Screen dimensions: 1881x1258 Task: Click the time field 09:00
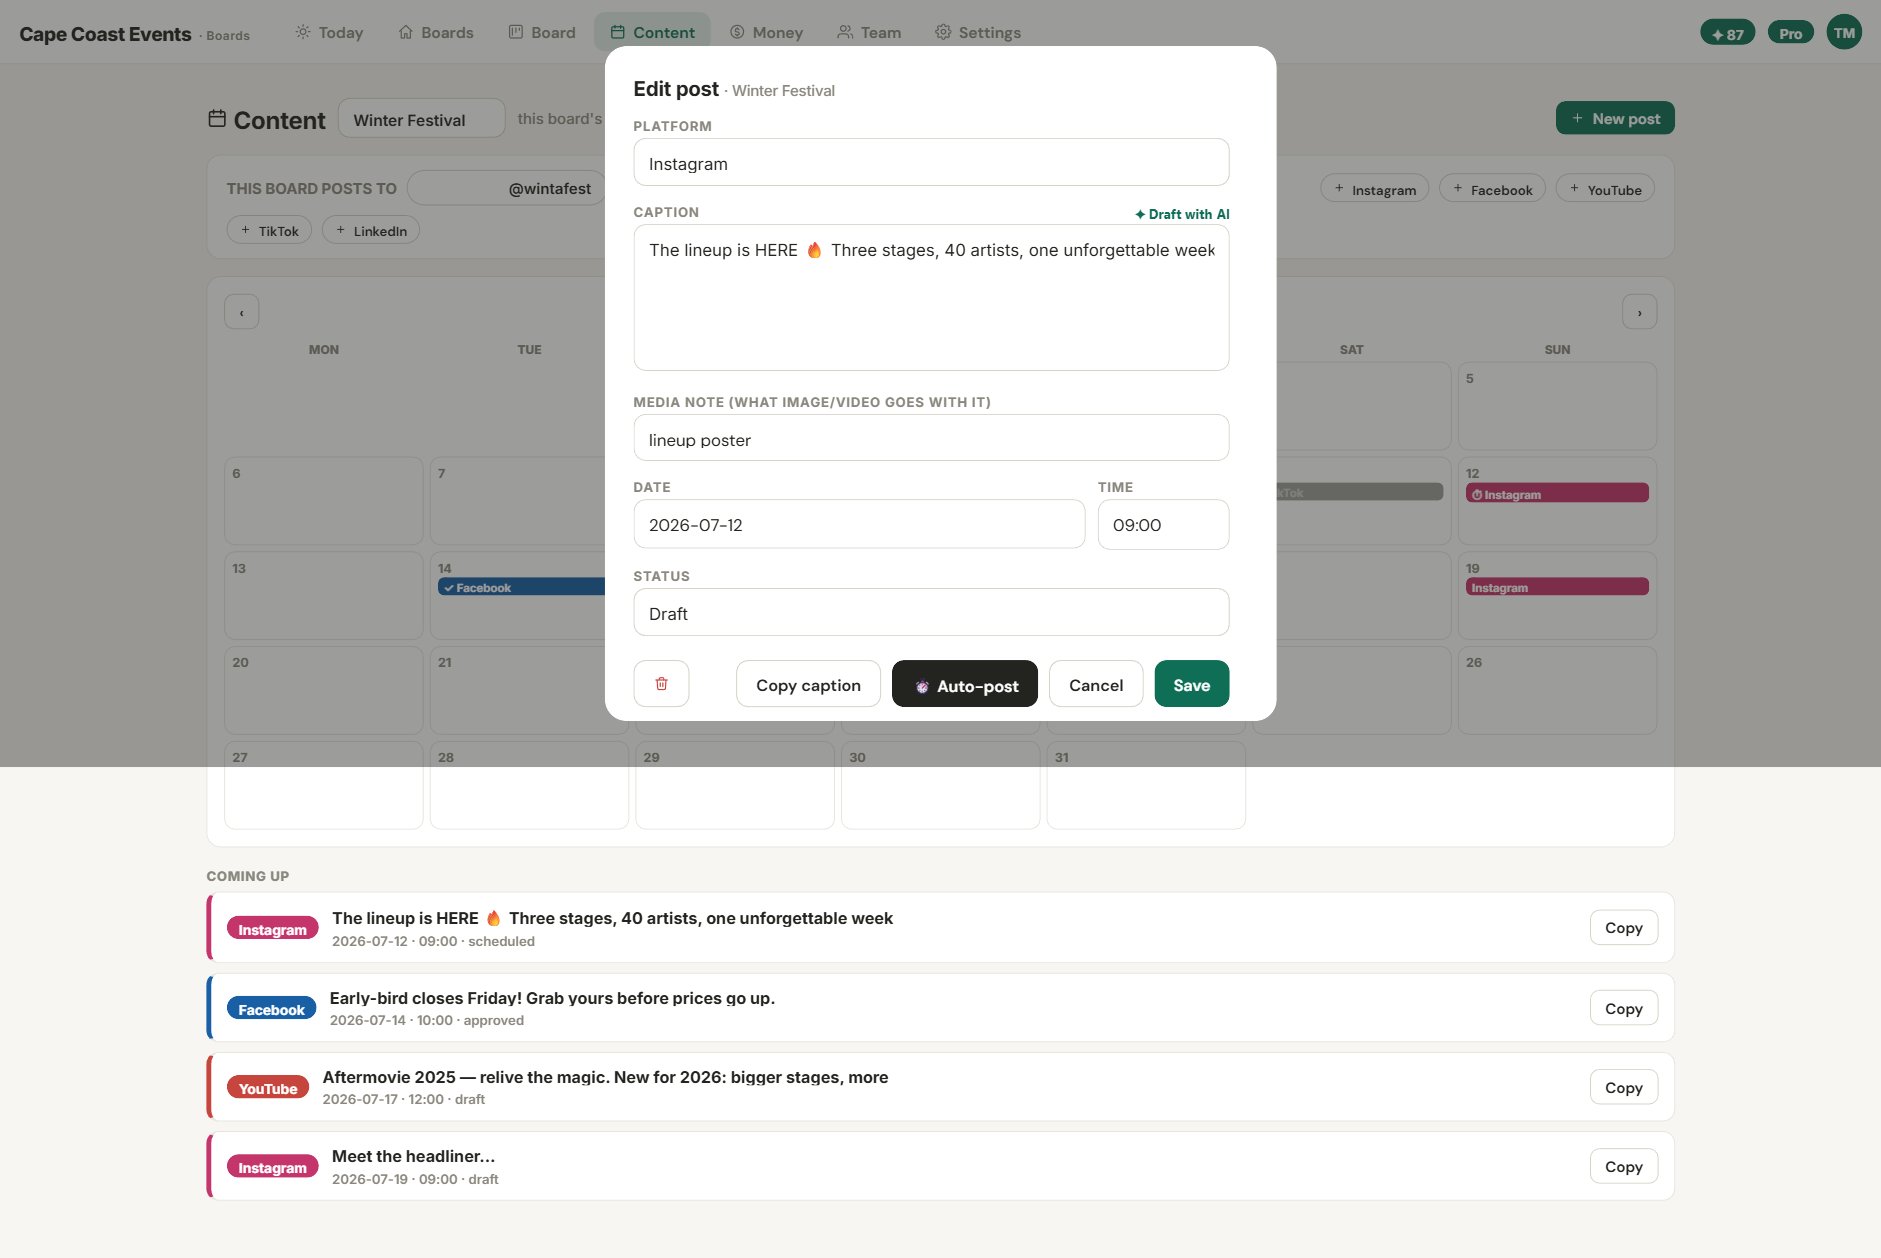point(1163,525)
